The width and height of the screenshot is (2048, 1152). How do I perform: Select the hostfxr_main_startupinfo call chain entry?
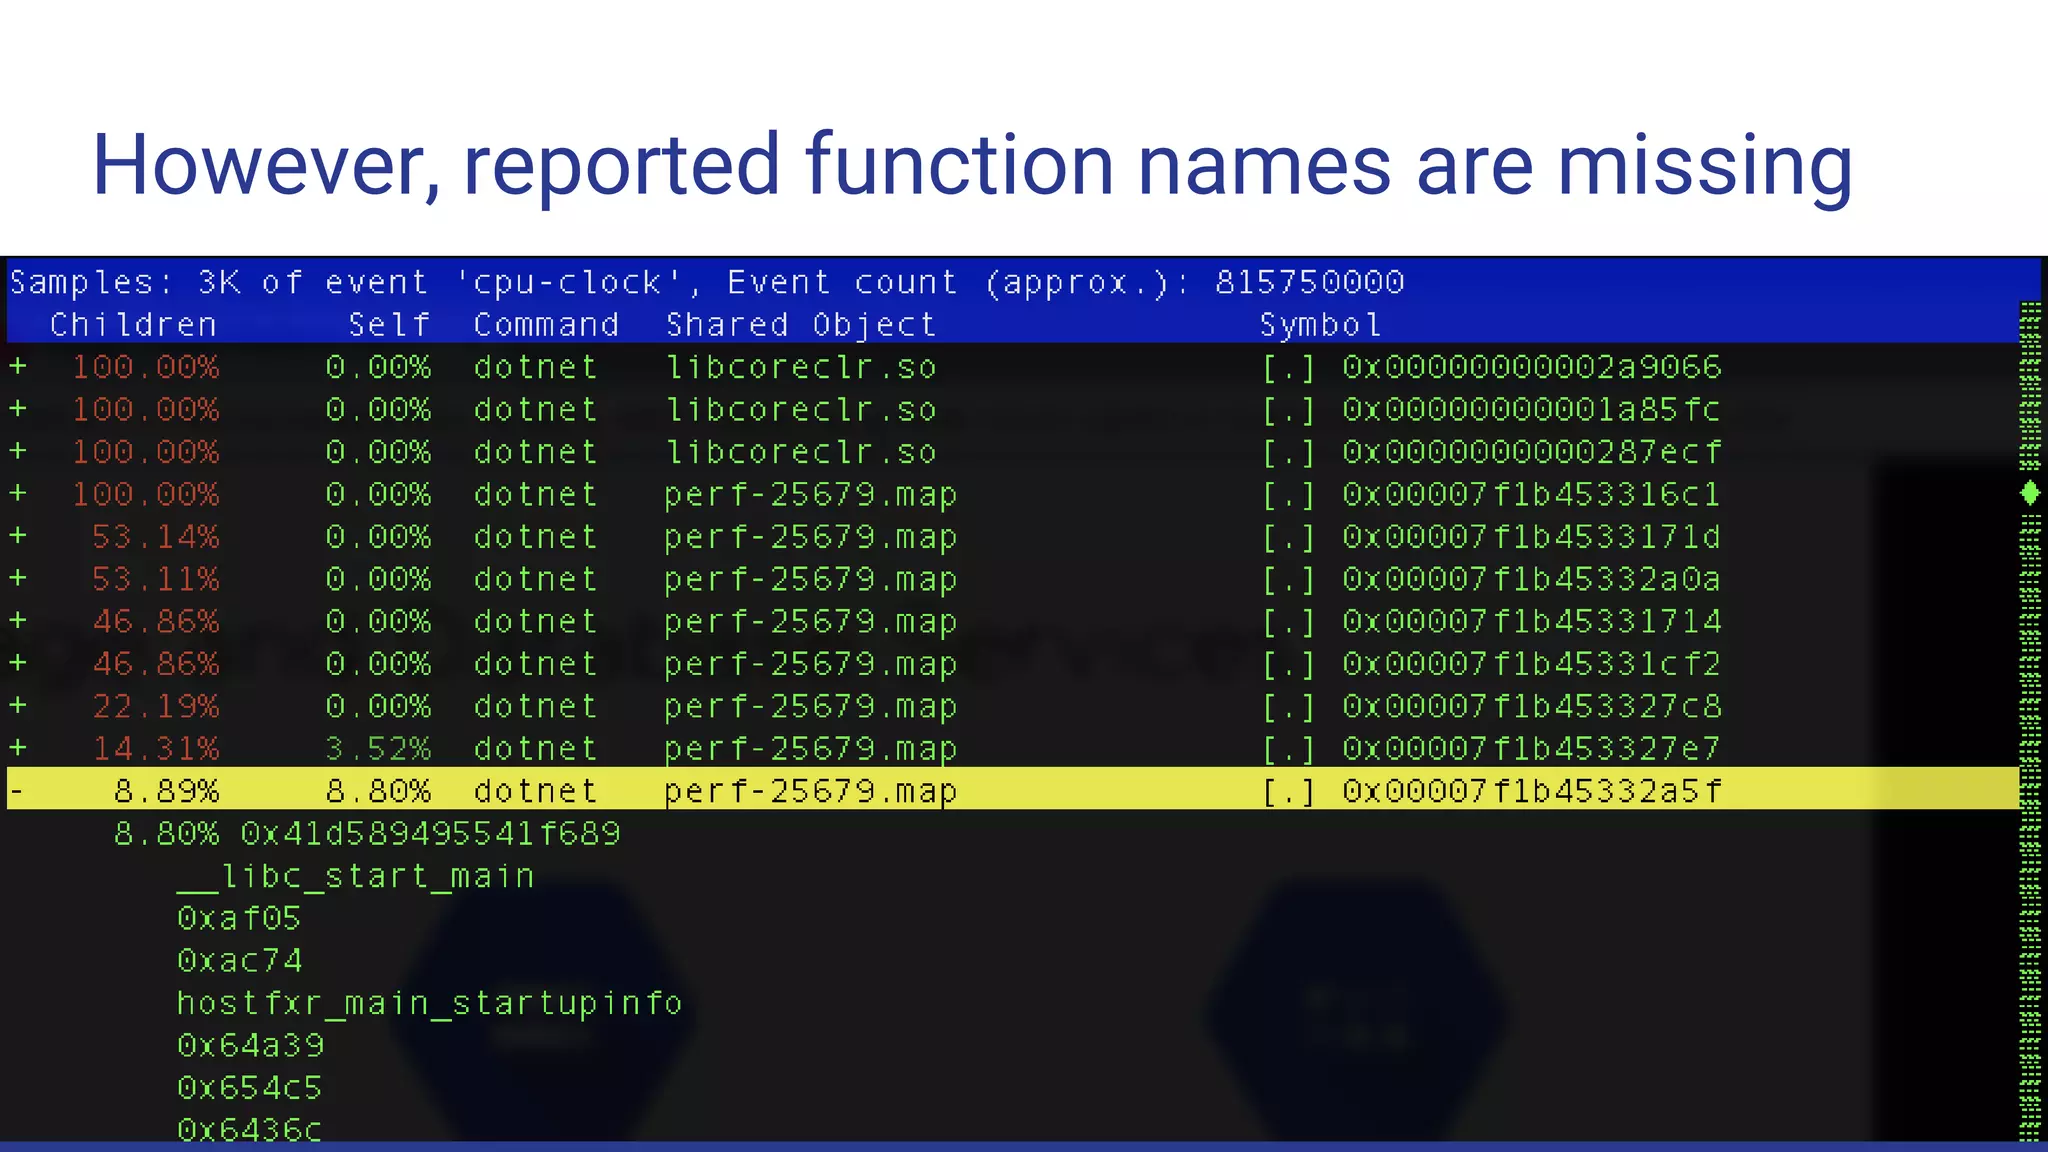[x=430, y=1003]
